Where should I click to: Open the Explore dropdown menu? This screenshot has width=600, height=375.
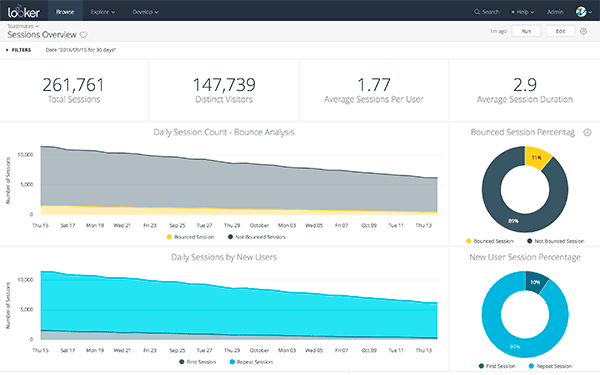103,12
